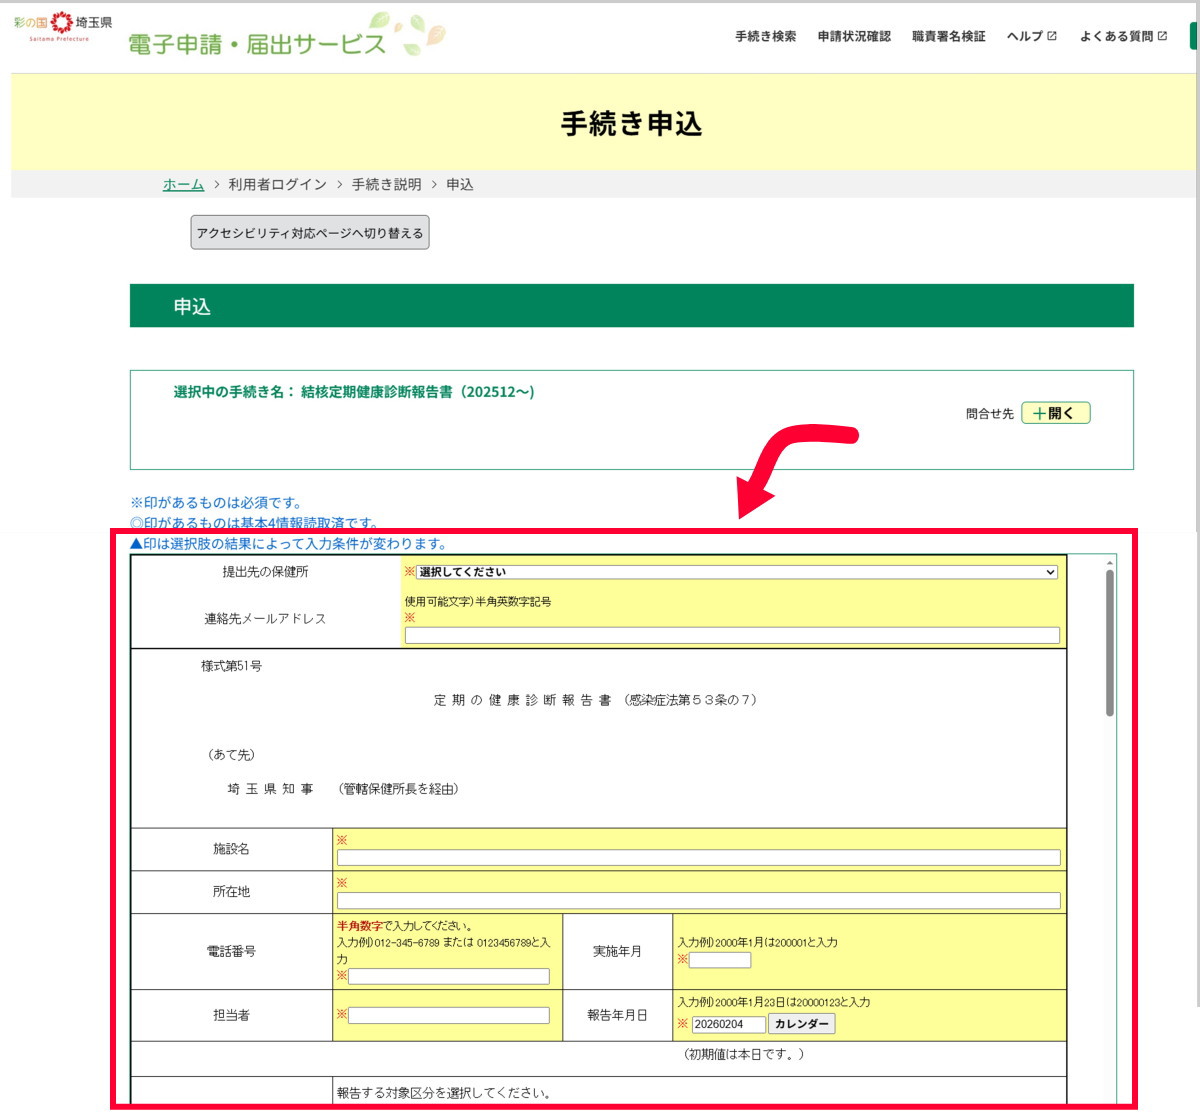Click the 実施年月 input field
Viewport: 1200px width, 1117px height.
click(720, 960)
